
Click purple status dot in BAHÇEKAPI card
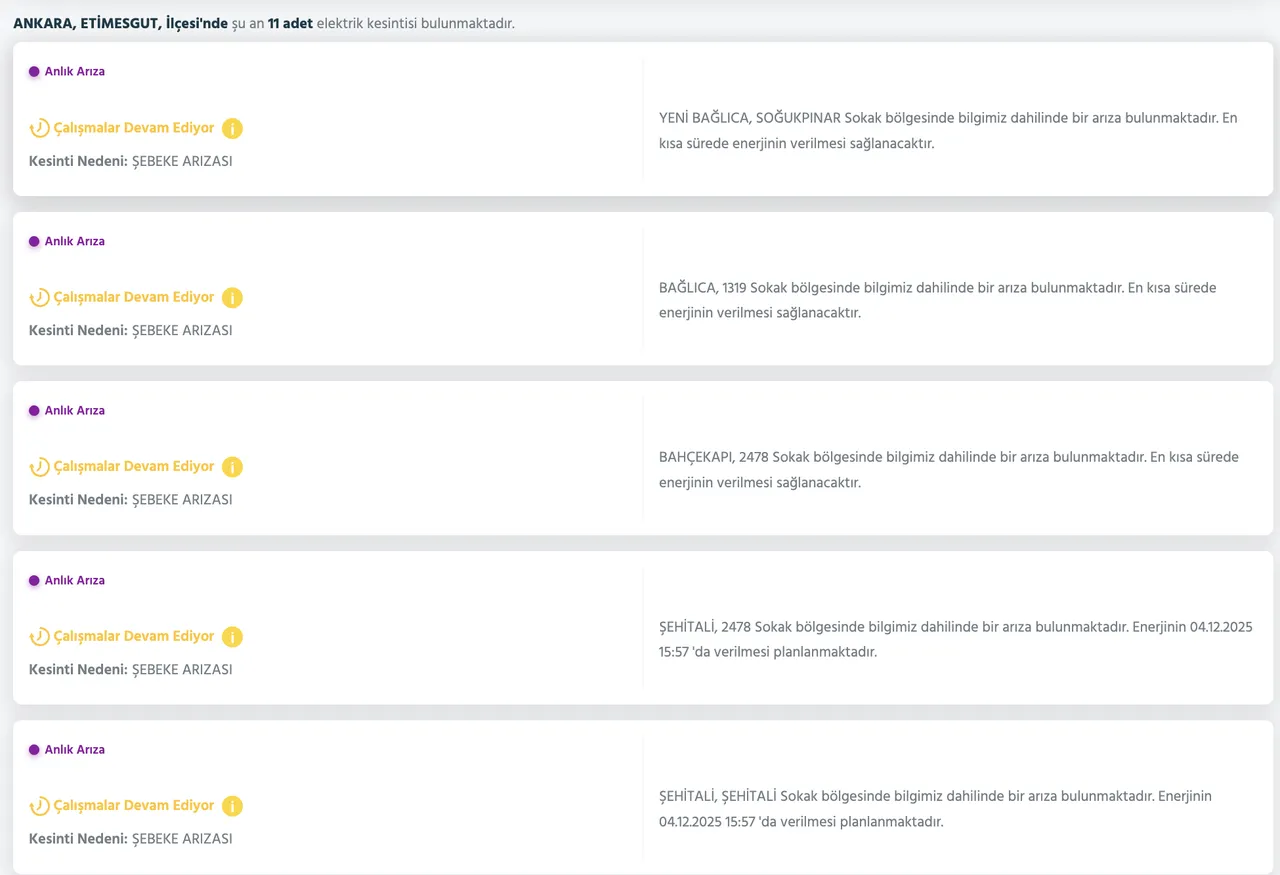[34, 411]
